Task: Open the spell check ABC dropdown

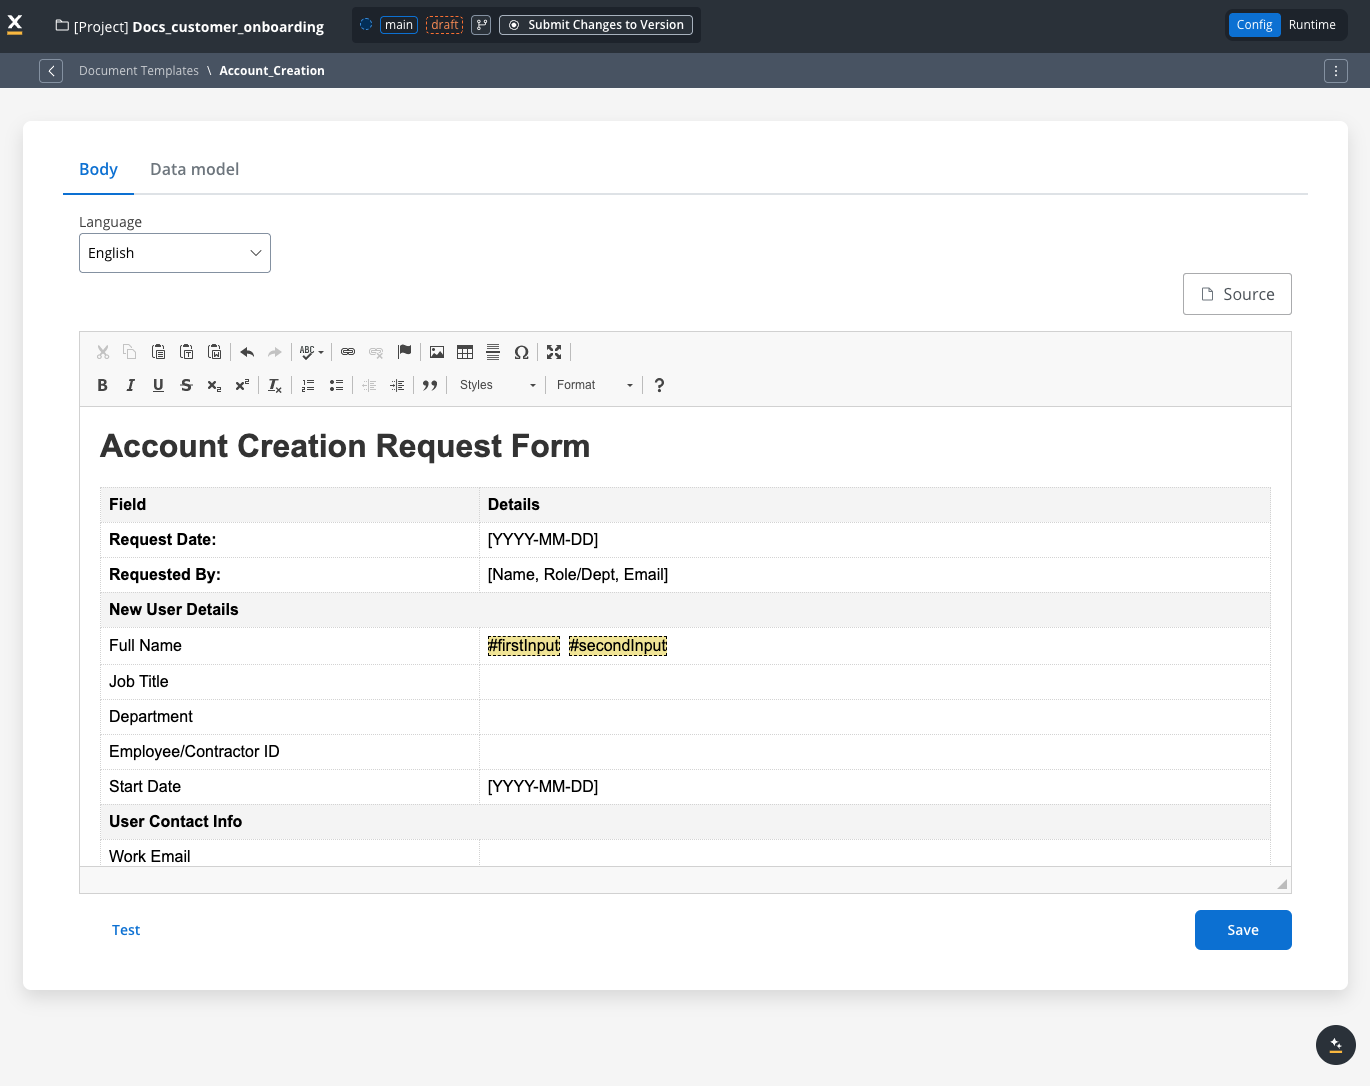Action: click(x=312, y=352)
